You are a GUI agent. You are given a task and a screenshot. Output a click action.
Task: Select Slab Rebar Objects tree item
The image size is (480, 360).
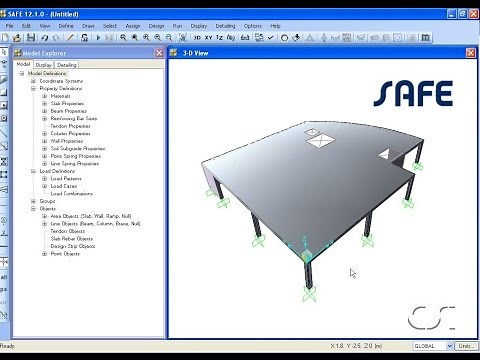(72, 239)
